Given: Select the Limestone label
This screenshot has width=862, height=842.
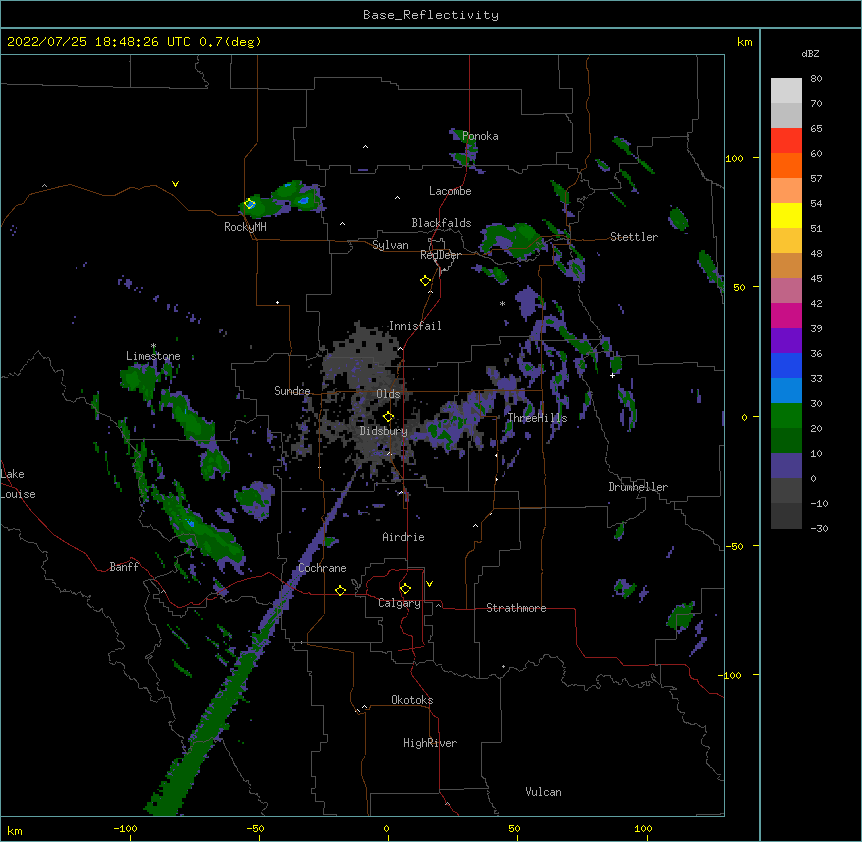Looking at the screenshot, I should (153, 356).
